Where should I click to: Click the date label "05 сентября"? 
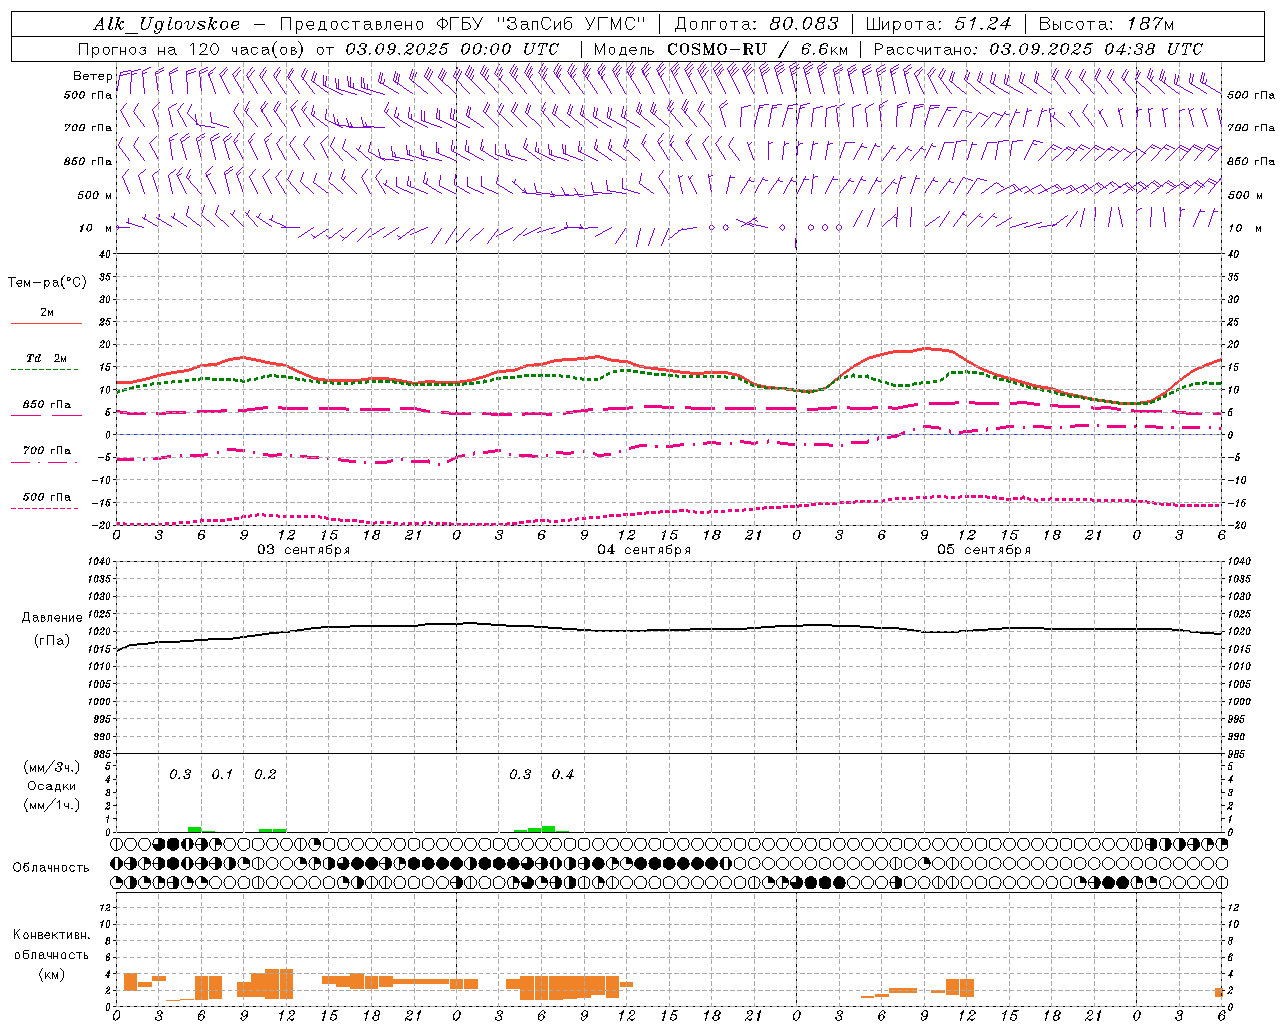tap(984, 550)
